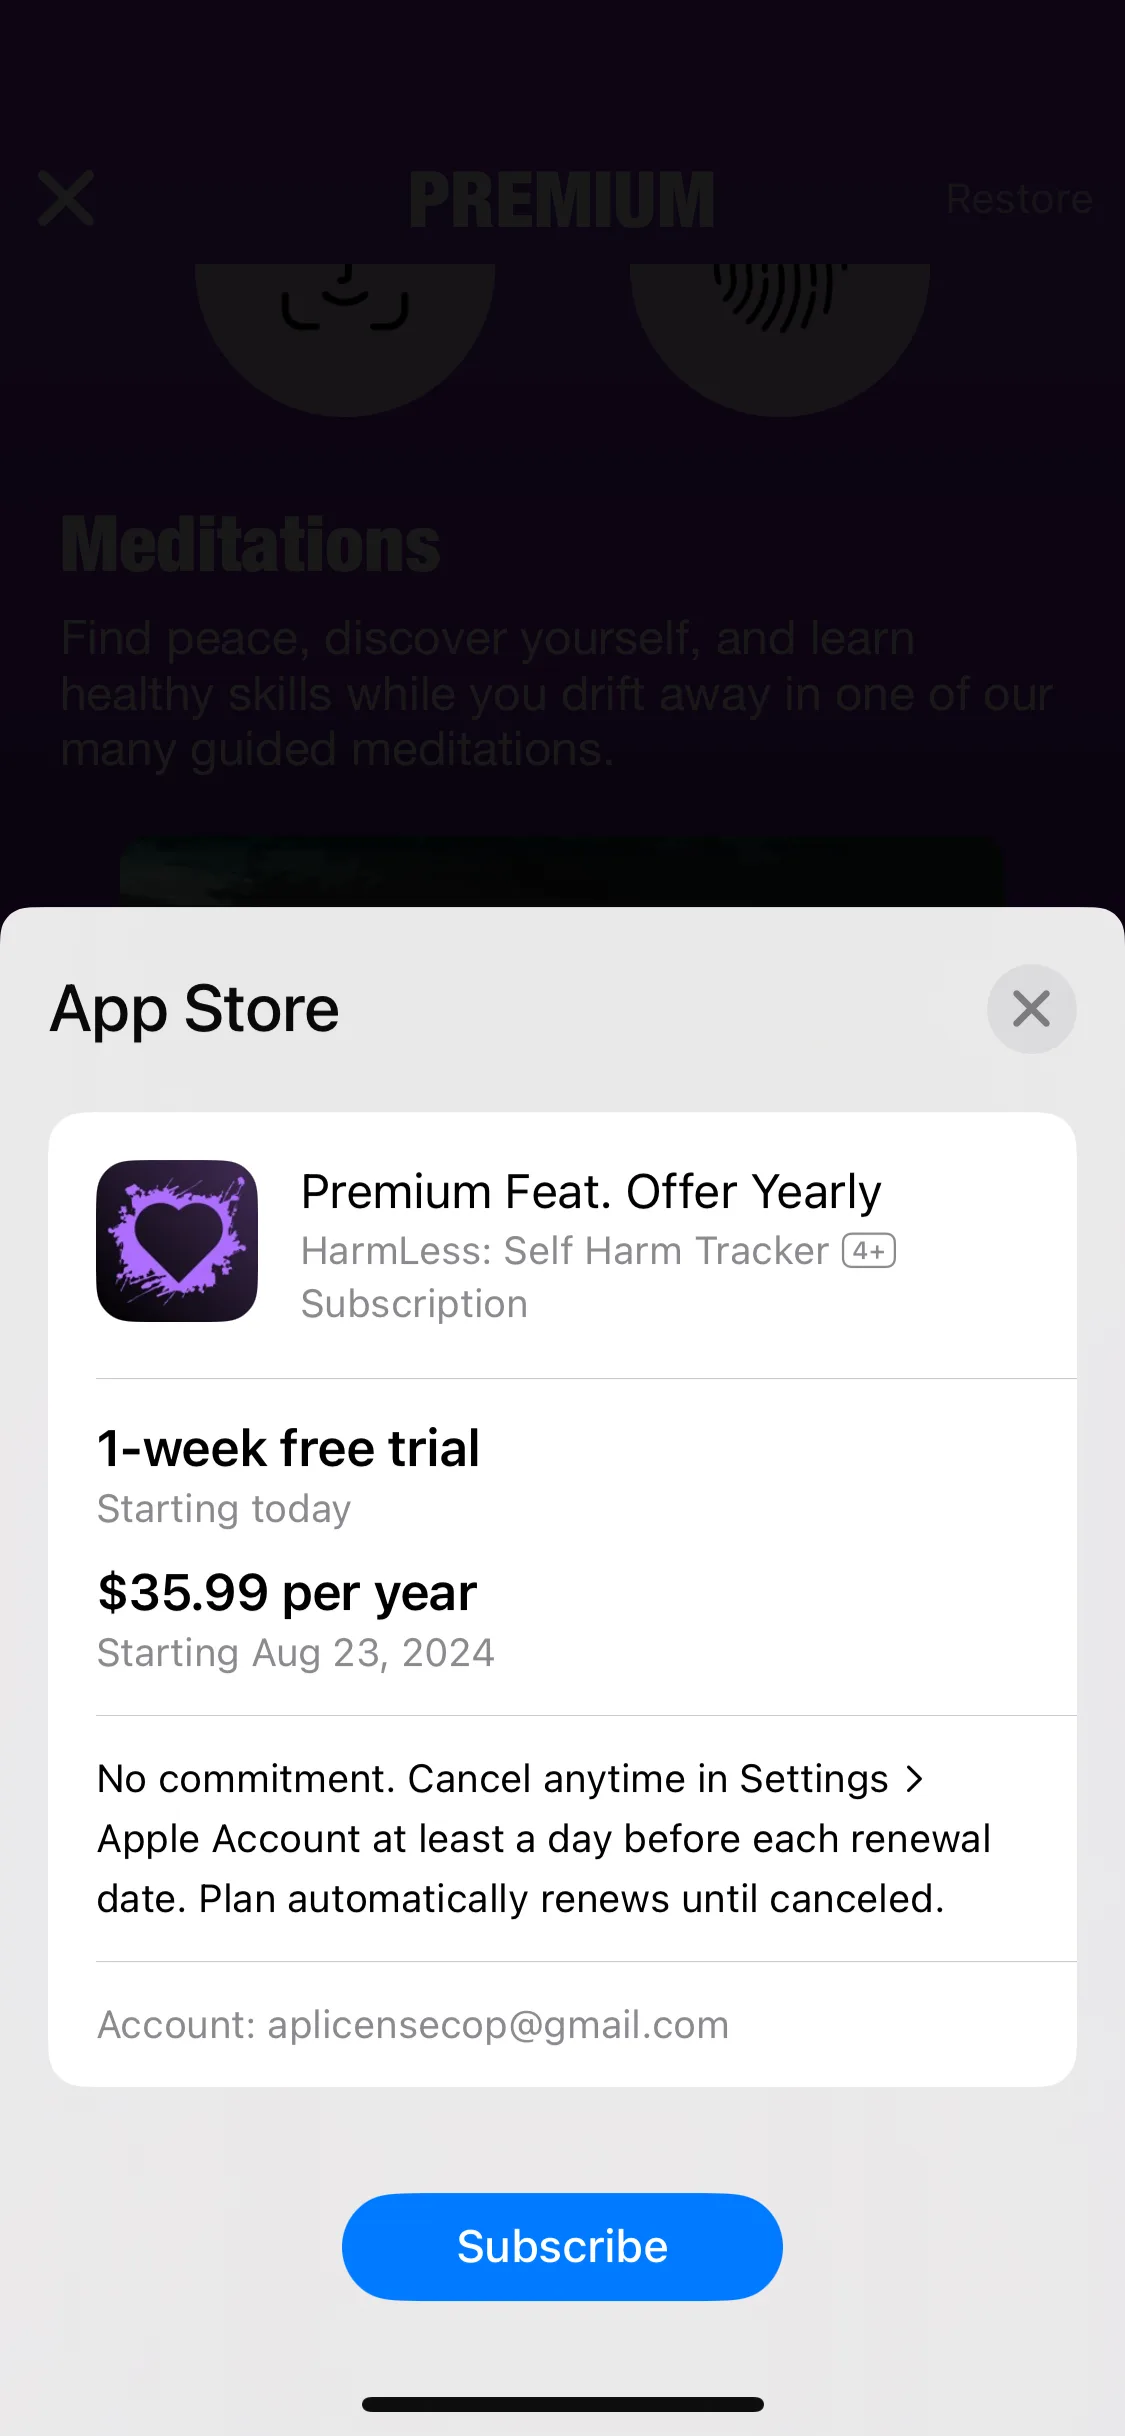Tap the No commitment cancel anytime text
Image resolution: width=1125 pixels, height=2436 pixels.
(x=544, y=1838)
